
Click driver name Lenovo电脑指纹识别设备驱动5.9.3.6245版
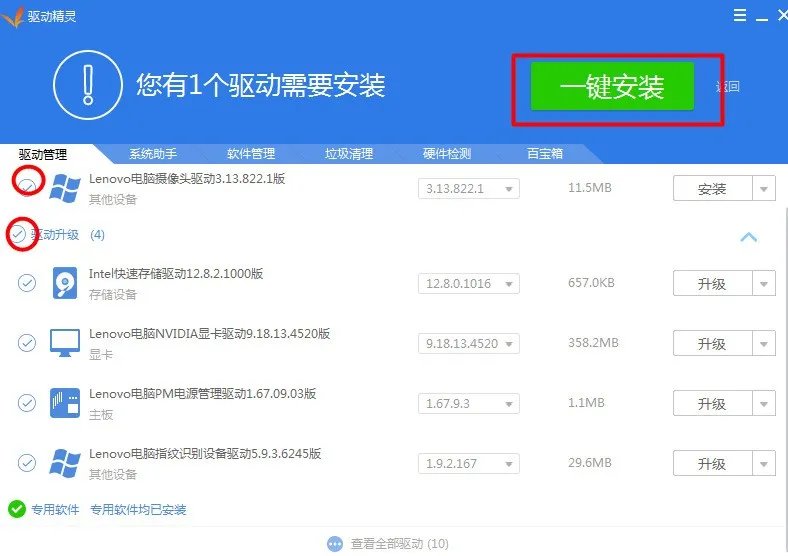click(205, 453)
